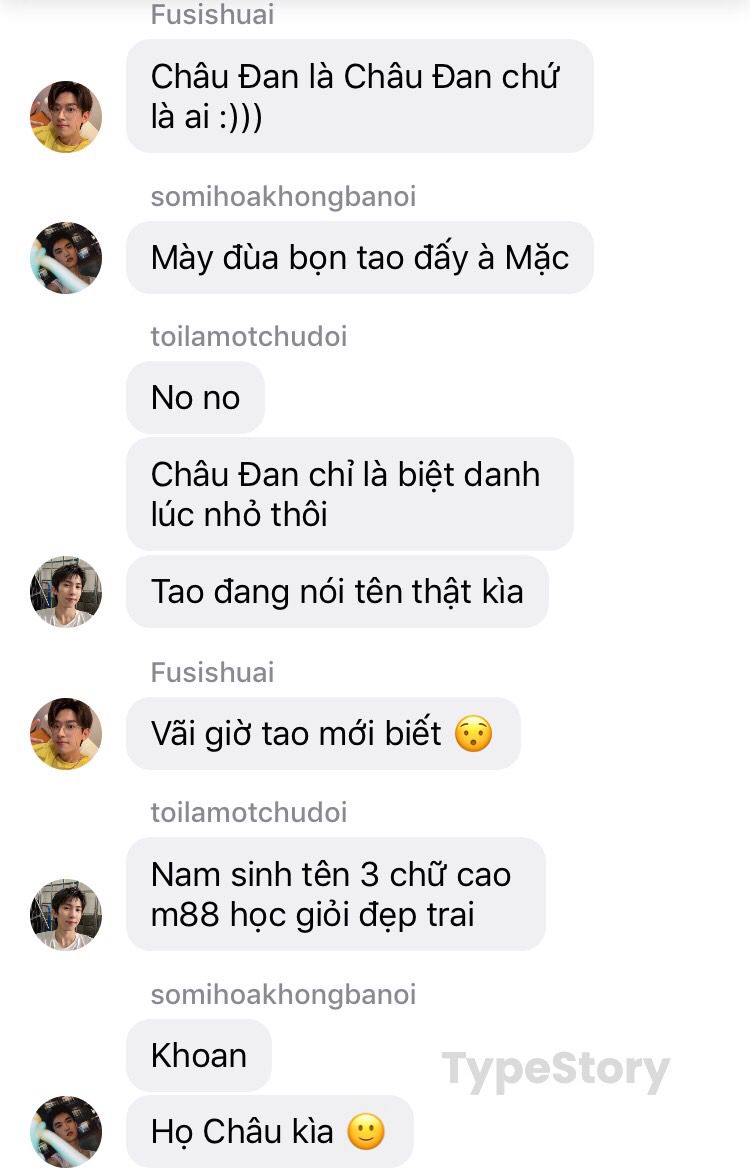Viewport: 750px width, 1171px height.
Task: Click the smiley emoji in 'Họ Châu kìa'
Action: [x=366, y=1131]
